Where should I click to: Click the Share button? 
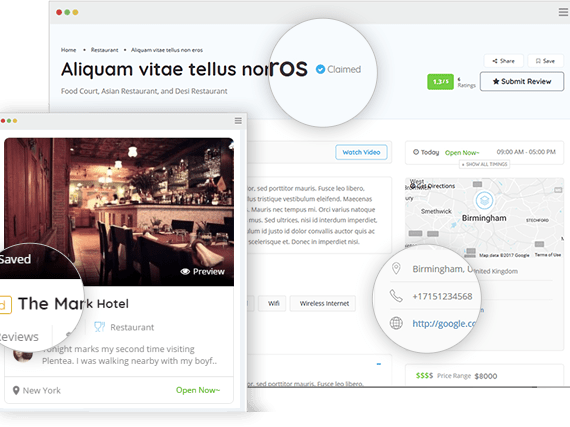coord(503,61)
